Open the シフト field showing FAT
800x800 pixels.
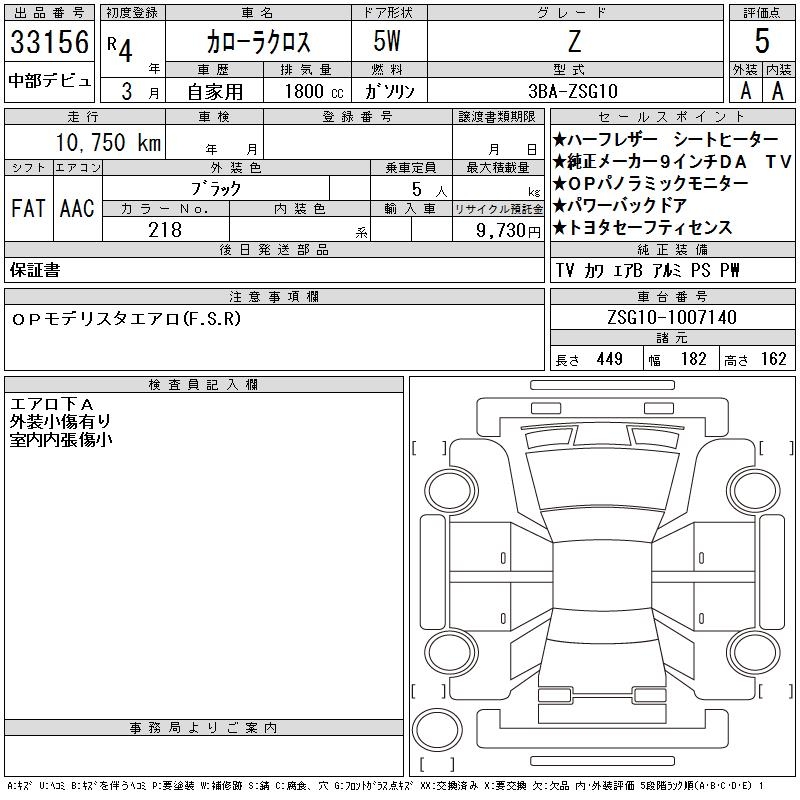[28, 208]
